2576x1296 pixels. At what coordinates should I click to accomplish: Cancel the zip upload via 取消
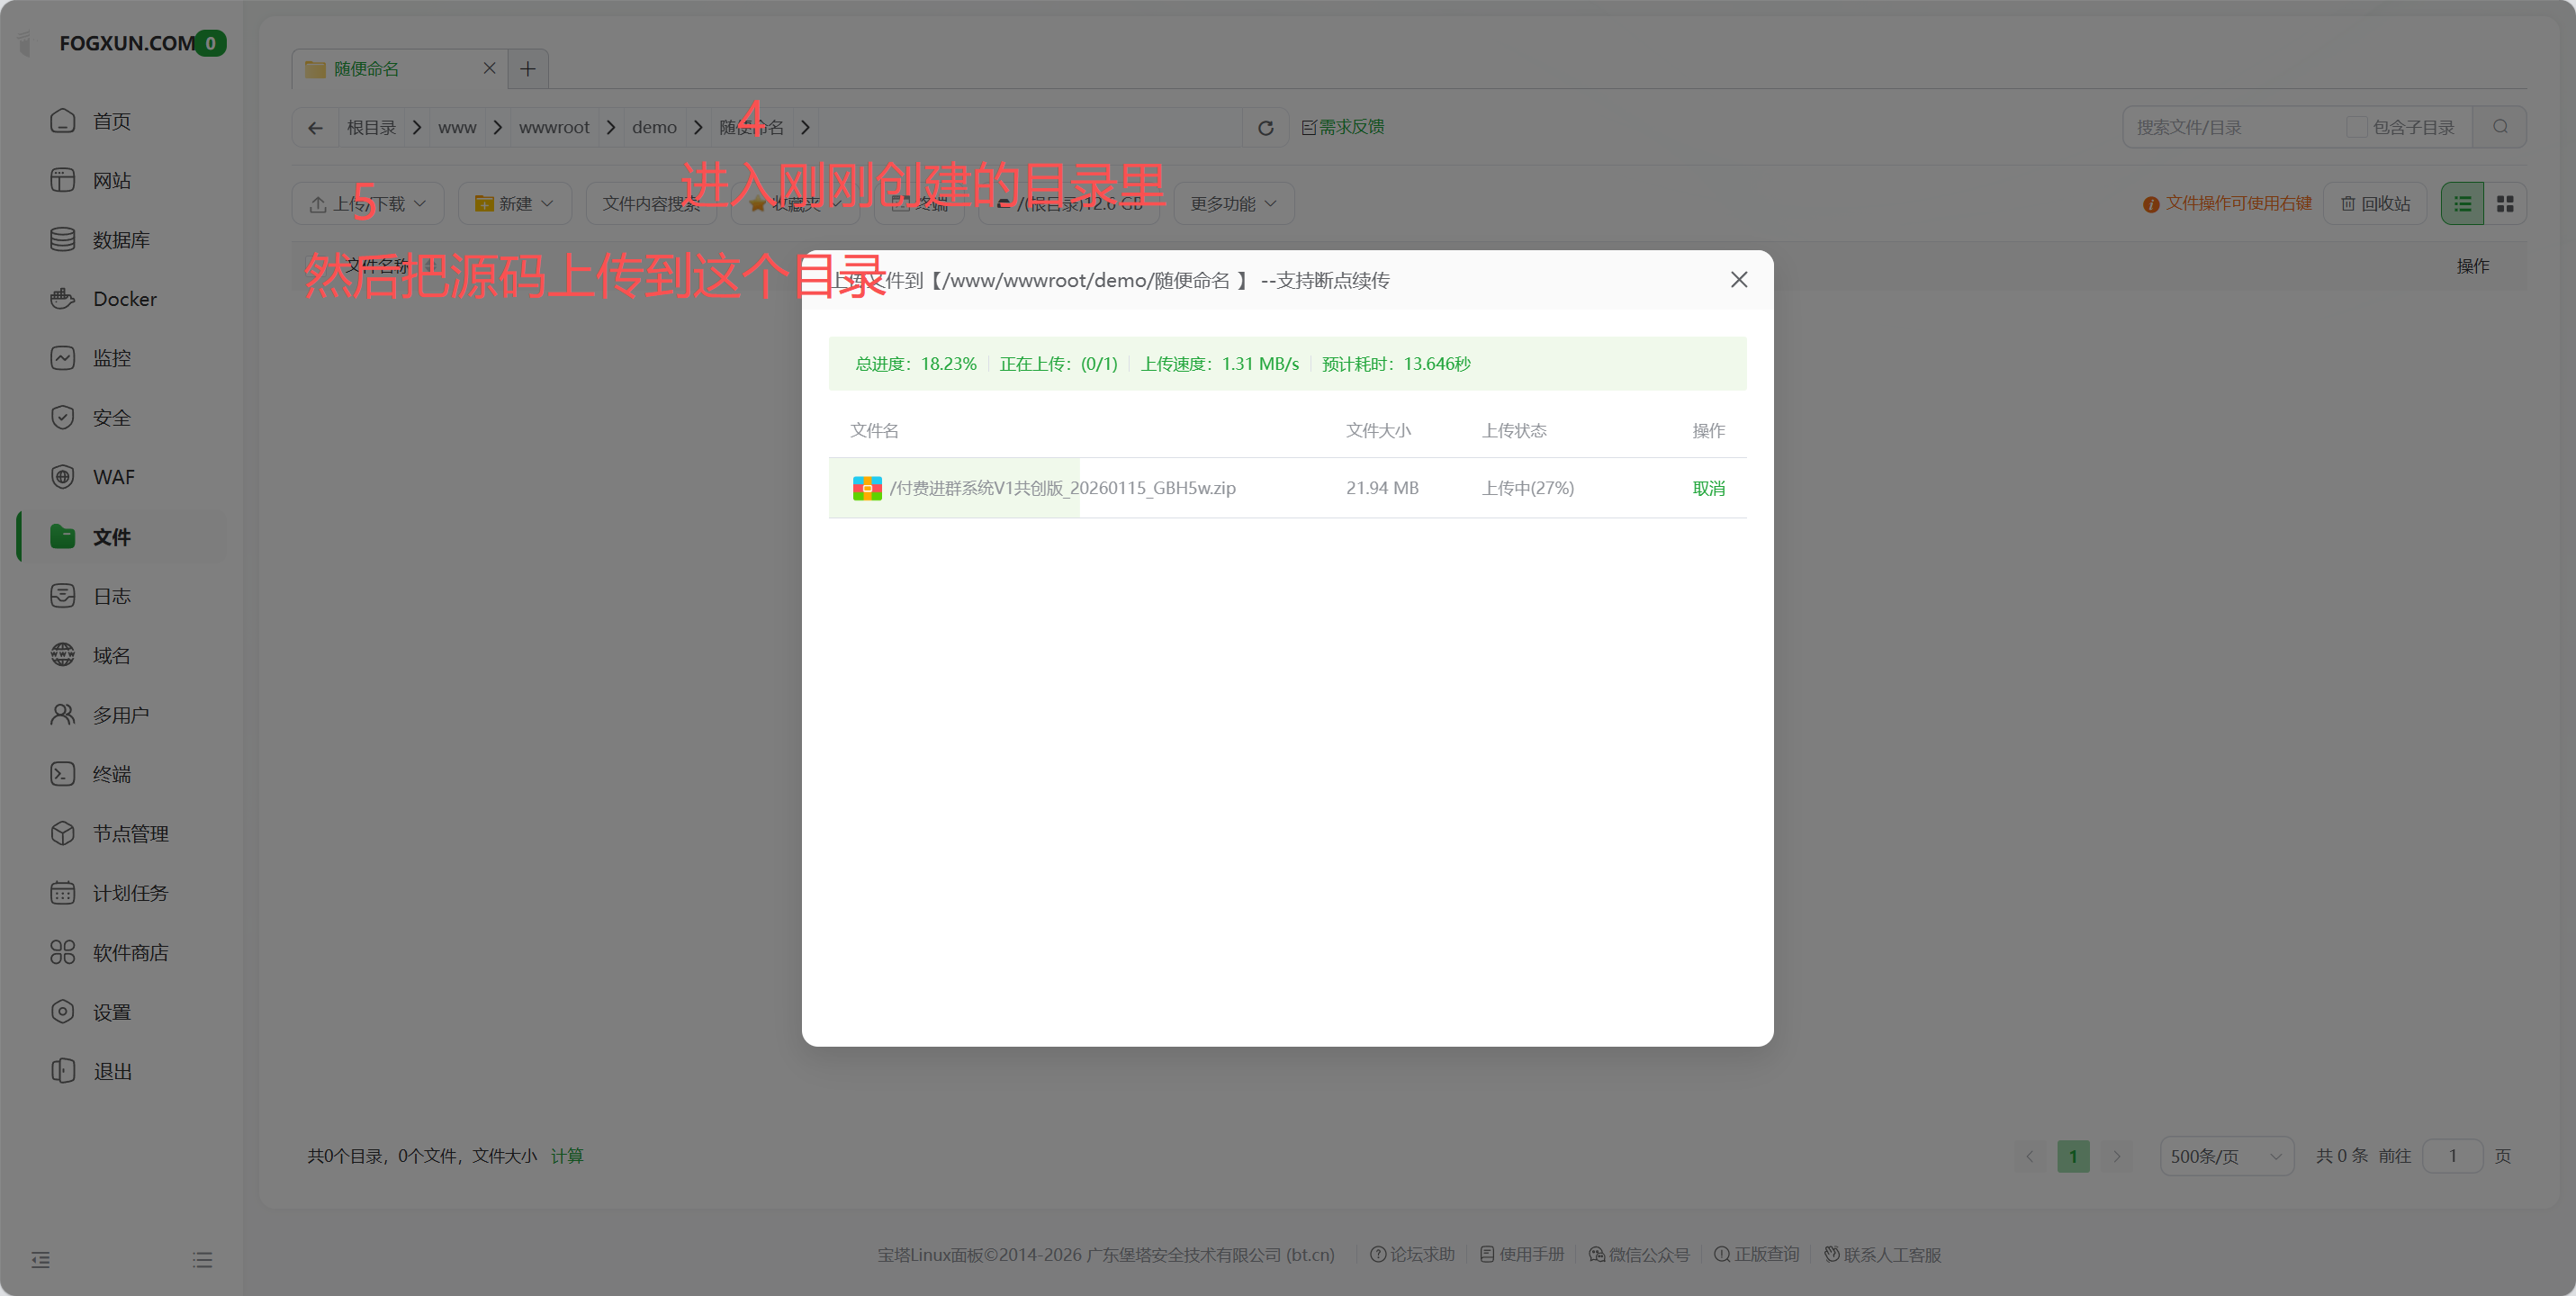pyautogui.click(x=1707, y=488)
